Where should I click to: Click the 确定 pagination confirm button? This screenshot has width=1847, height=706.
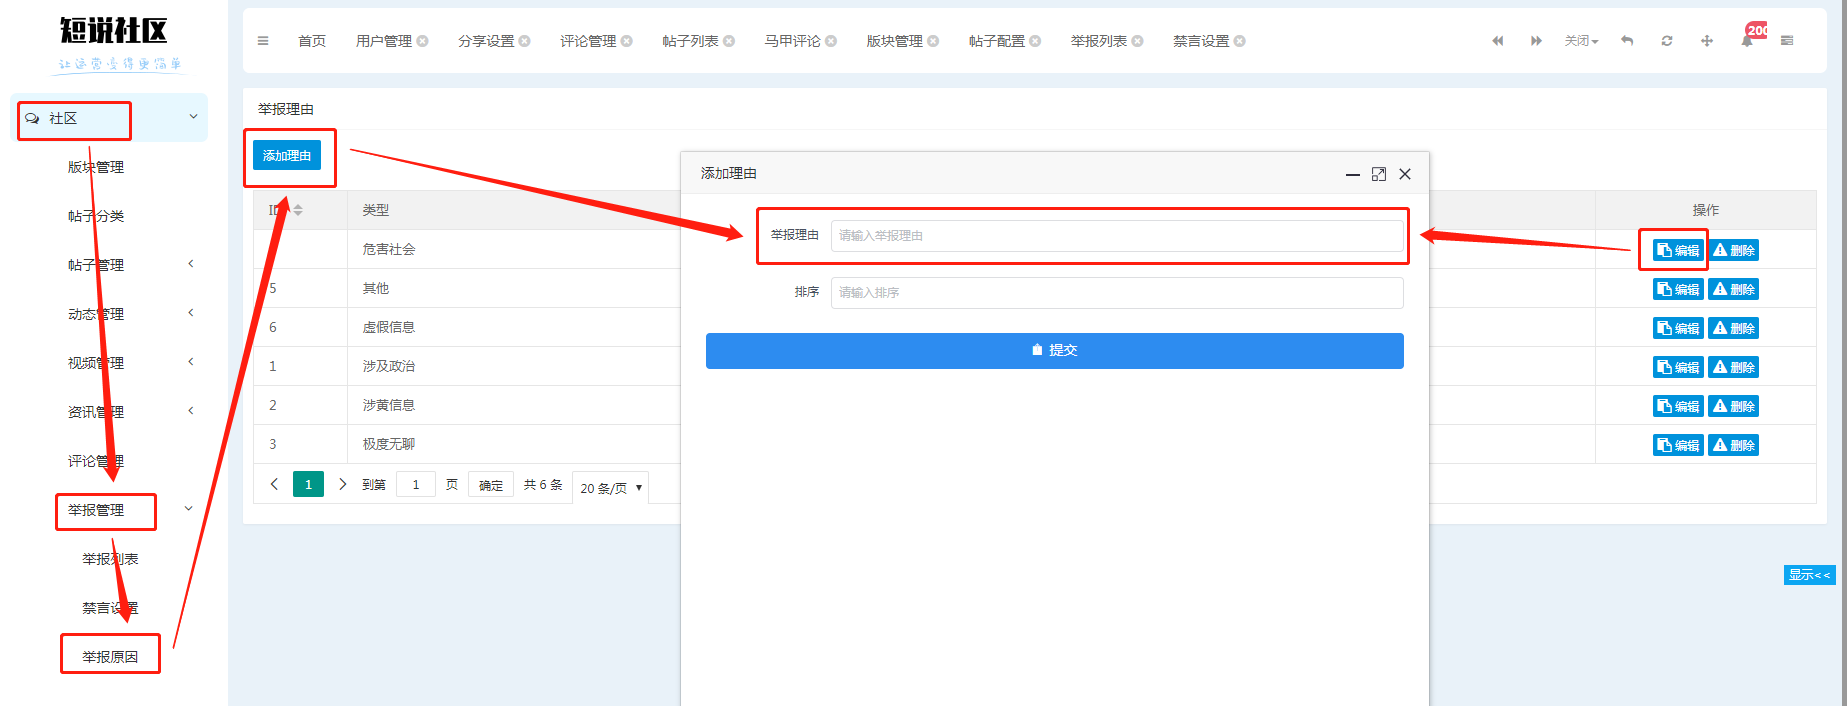491,485
